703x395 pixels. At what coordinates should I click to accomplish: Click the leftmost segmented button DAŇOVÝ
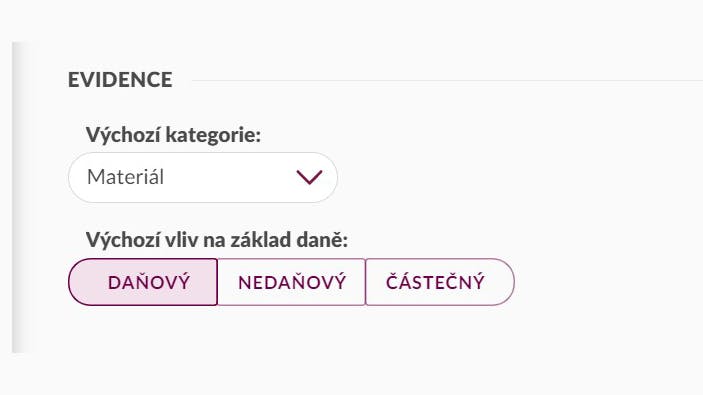(x=143, y=282)
